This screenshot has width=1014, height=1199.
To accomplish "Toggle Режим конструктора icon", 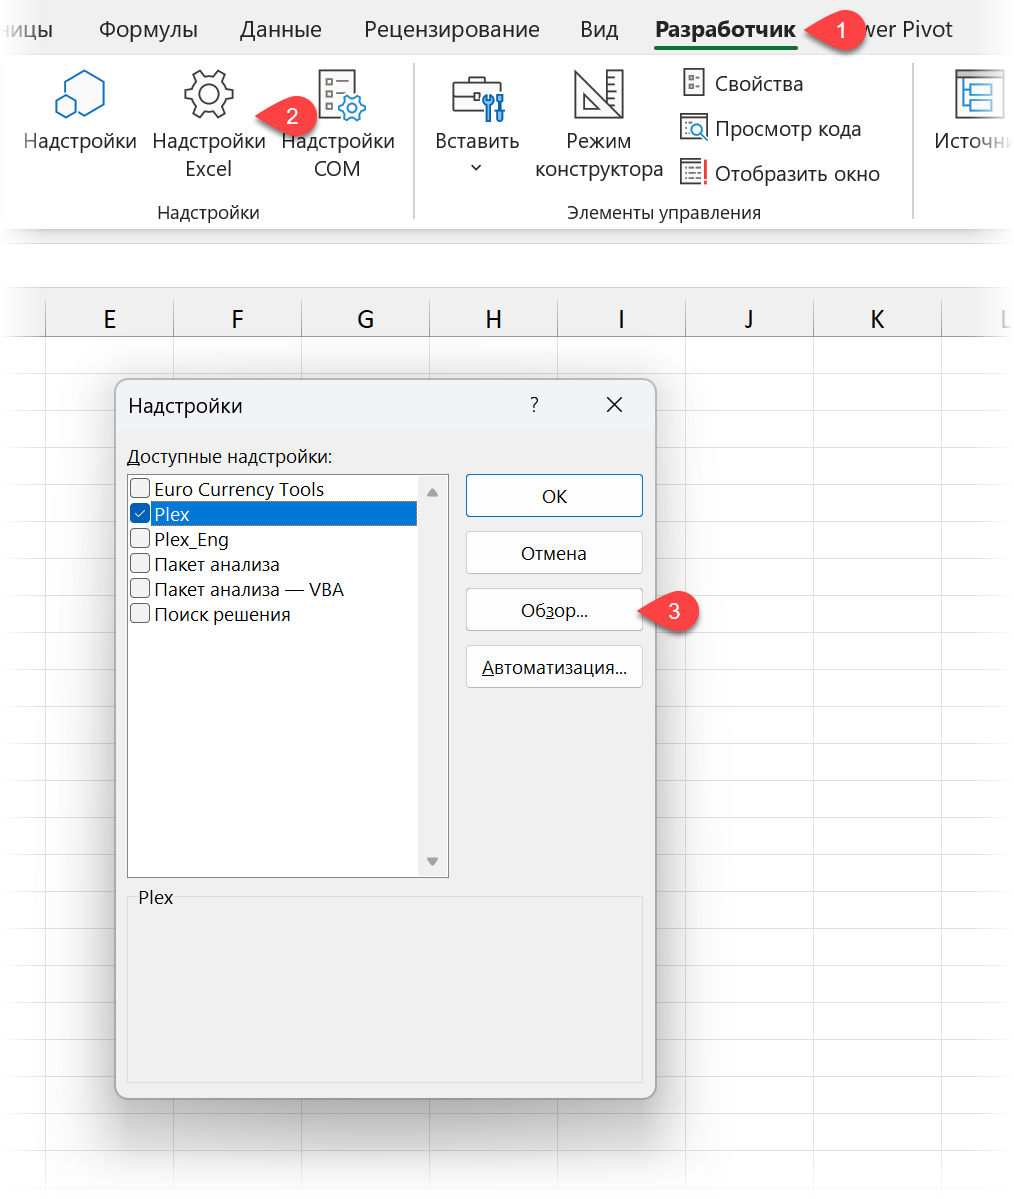I will (598, 95).
